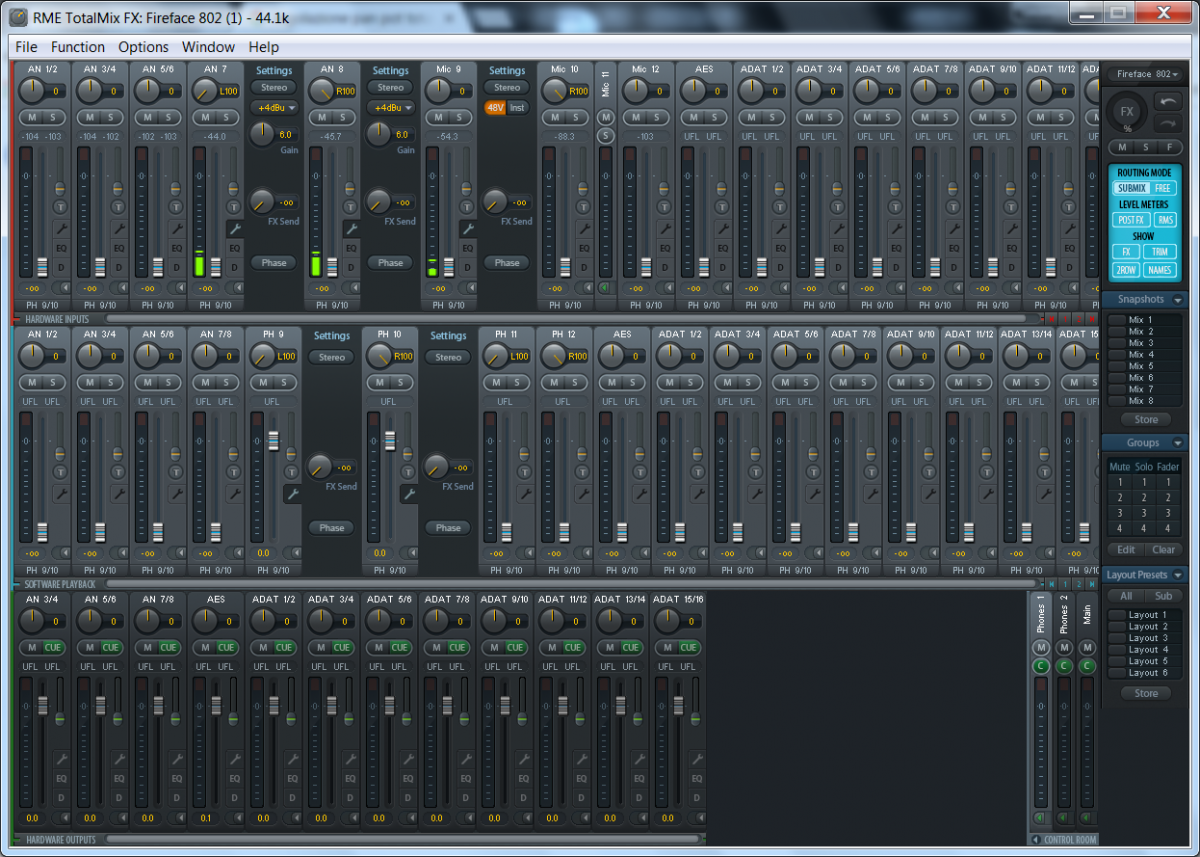1200x857 pixels.
Task: Click global F fader-reset button in FX panel
Action: tap(1168, 147)
